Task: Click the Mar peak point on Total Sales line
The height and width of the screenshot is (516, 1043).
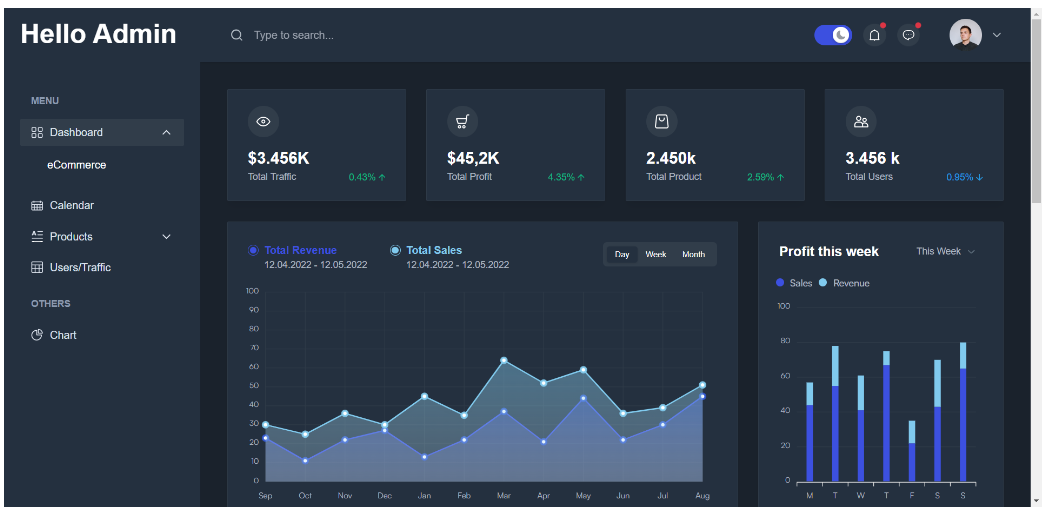Action: (x=504, y=360)
